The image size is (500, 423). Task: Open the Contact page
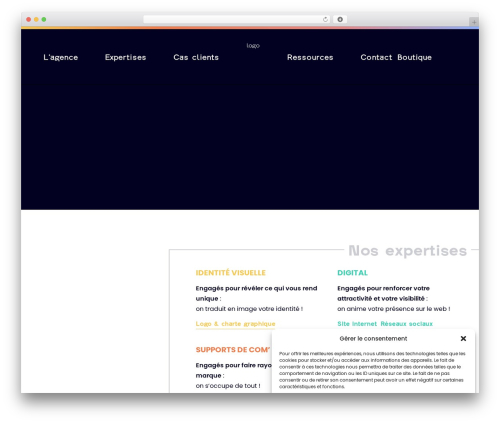(376, 57)
